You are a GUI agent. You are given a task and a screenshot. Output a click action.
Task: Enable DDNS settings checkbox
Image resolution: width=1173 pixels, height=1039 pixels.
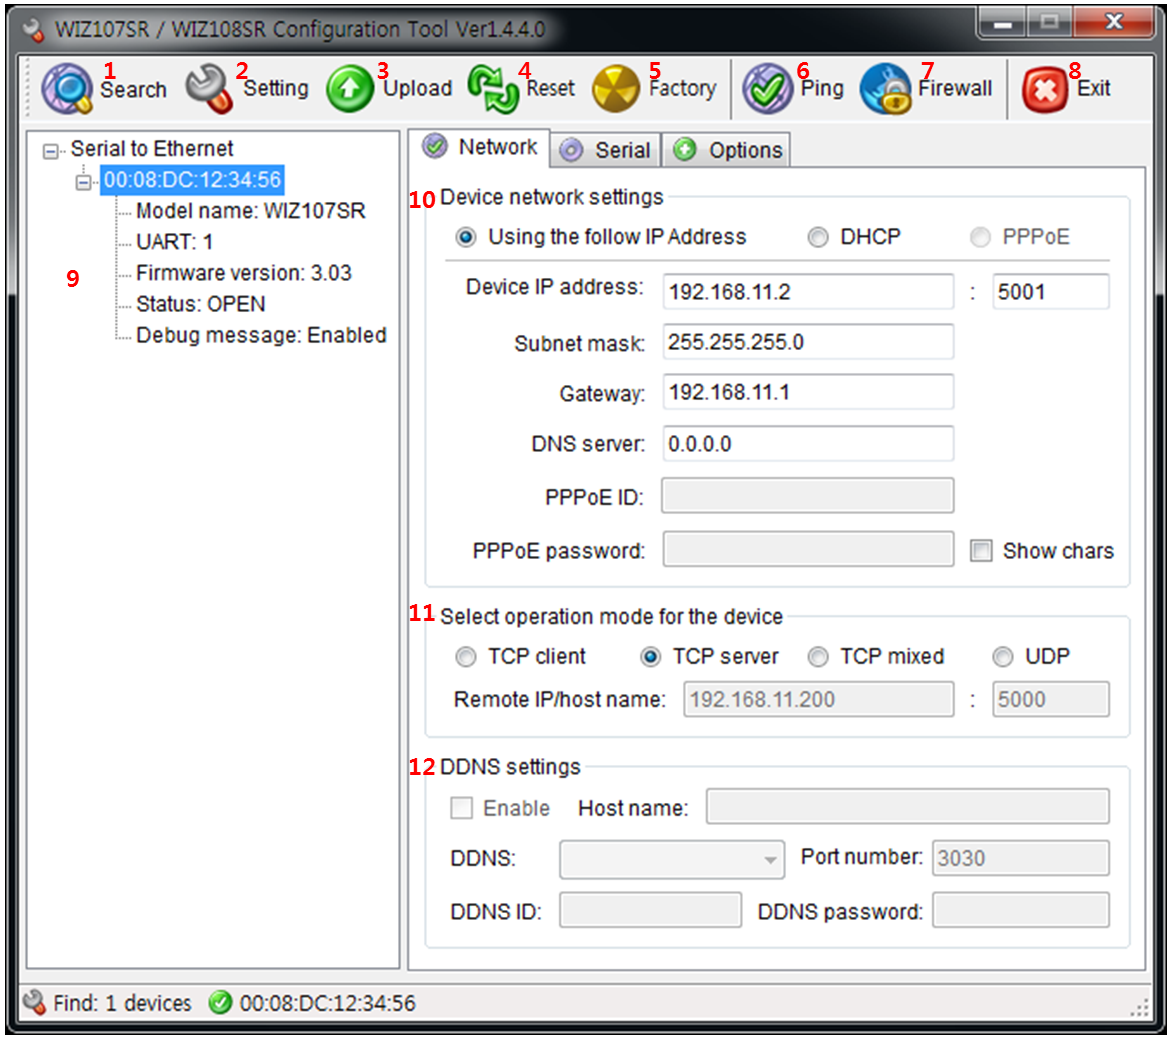pos(461,808)
